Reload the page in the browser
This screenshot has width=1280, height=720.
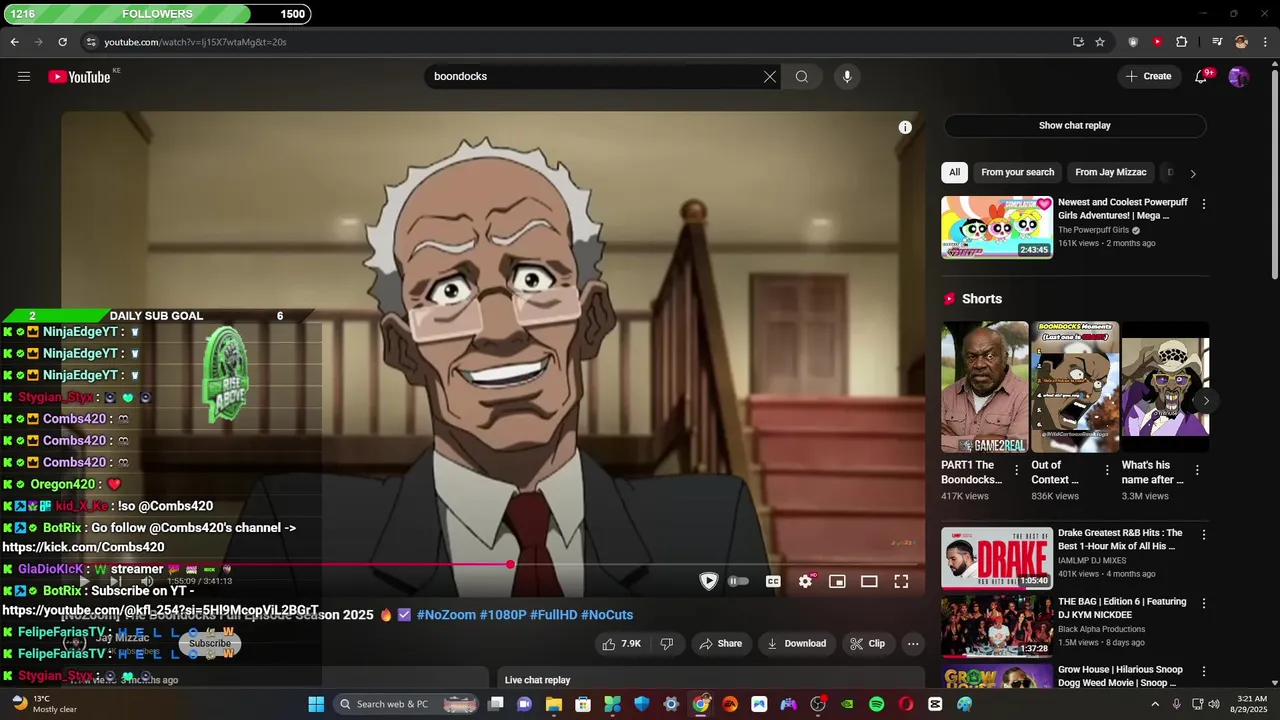[x=62, y=42]
